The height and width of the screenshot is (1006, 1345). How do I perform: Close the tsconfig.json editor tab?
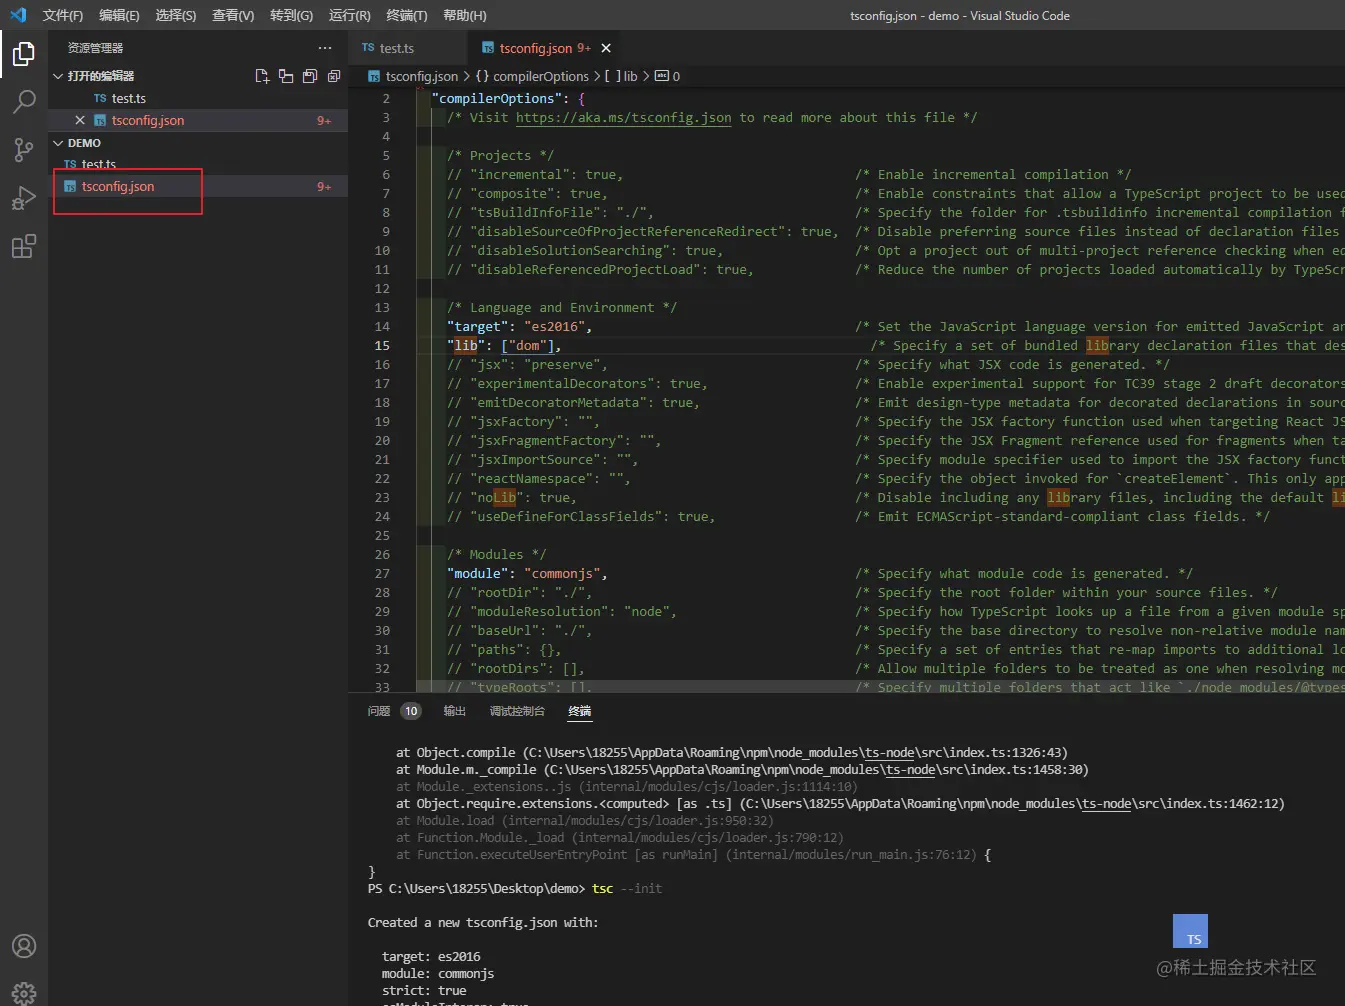tap(606, 48)
